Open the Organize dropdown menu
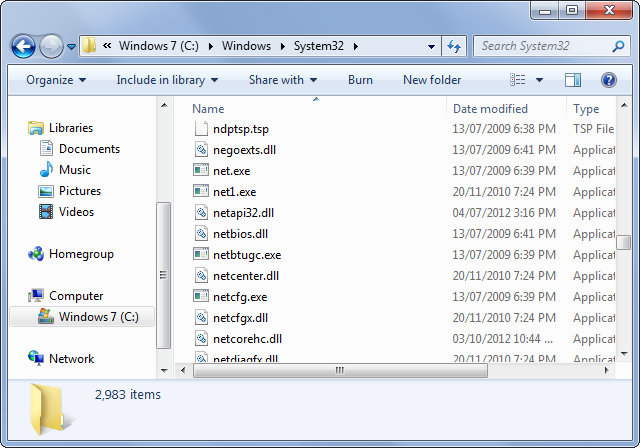 pos(56,80)
